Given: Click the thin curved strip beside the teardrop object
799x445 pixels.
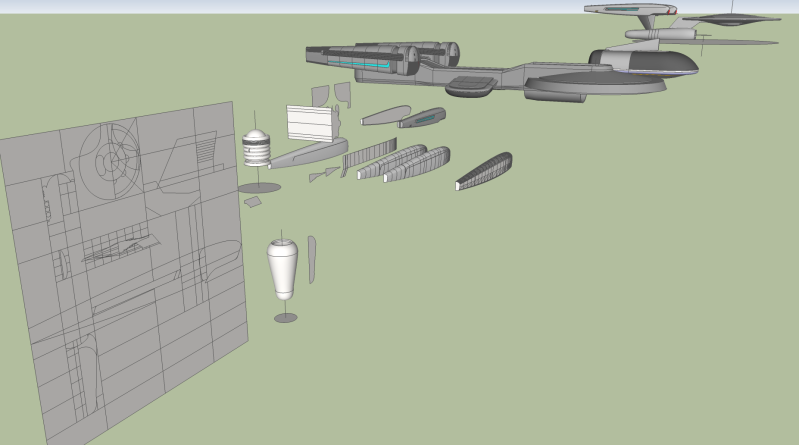Looking at the screenshot, I should click(311, 259).
